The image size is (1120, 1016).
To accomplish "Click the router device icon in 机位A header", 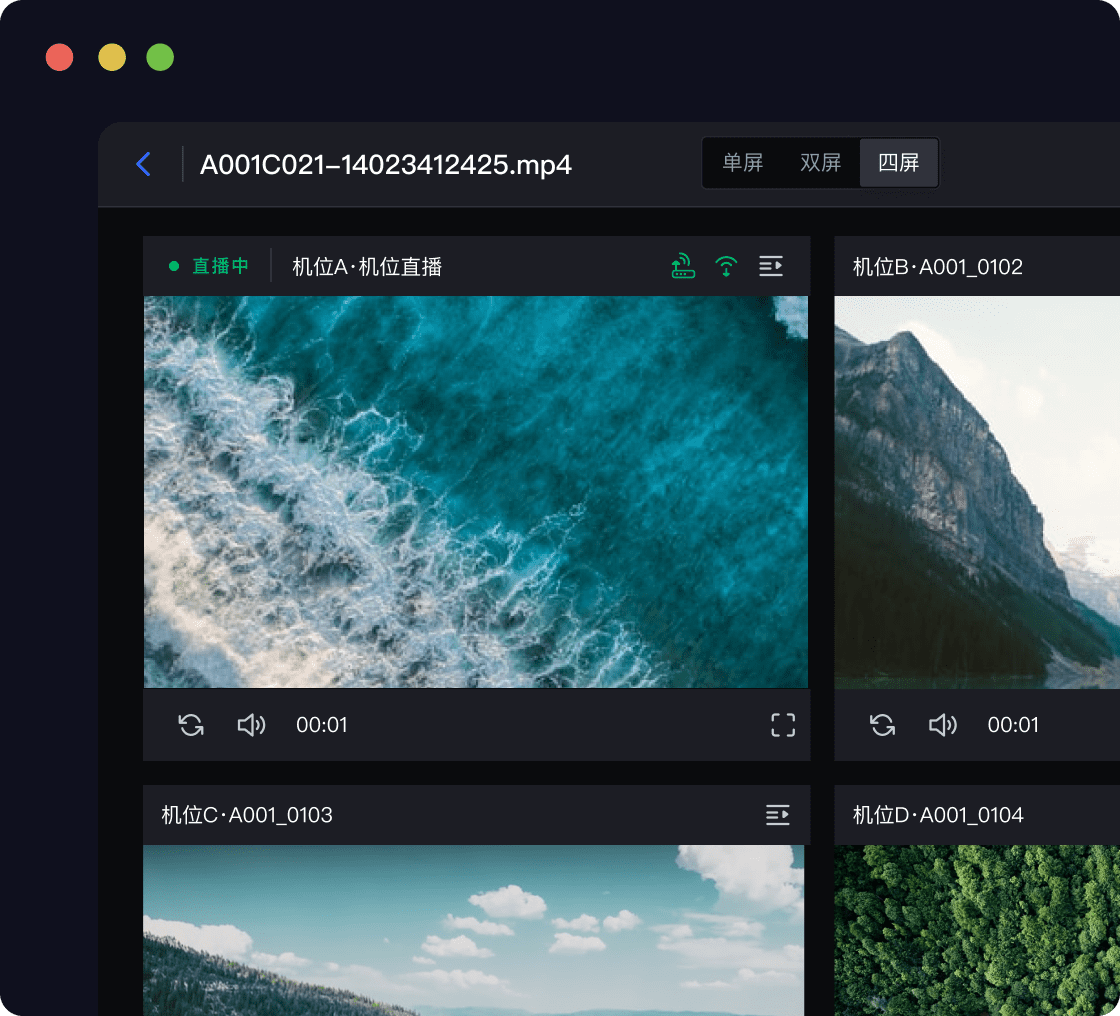I will [x=683, y=266].
